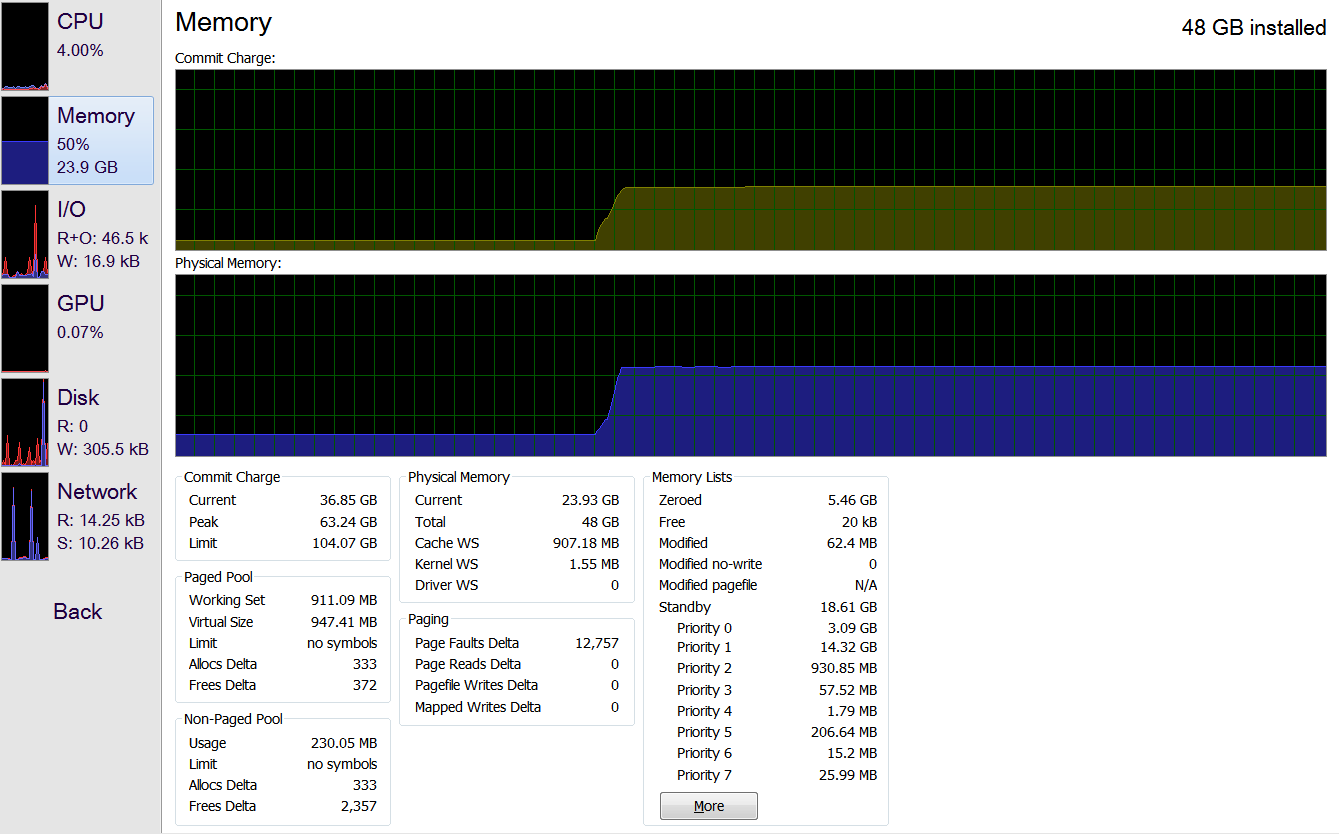Viewport: 1339px width, 834px height.
Task: Click Page Faults Delta value 12,757
Action: tap(597, 643)
